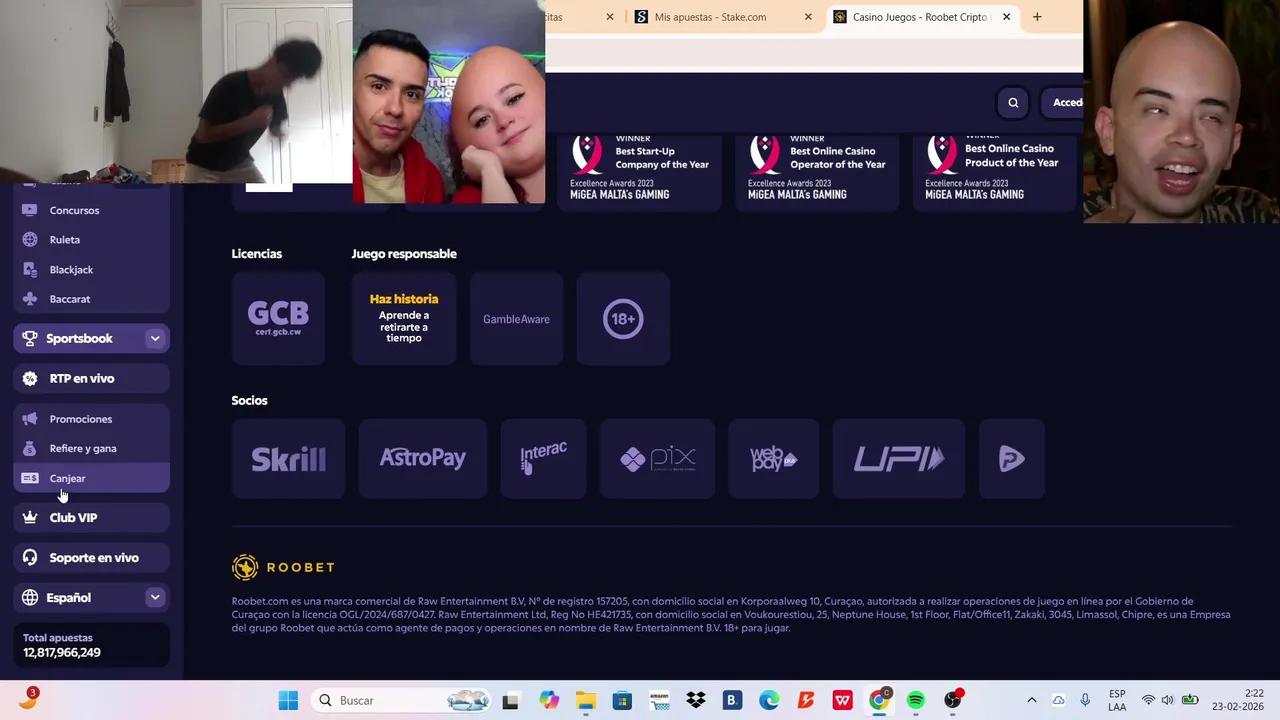Image resolution: width=1280 pixels, height=720 pixels.
Task: Launch Copilot from the taskbar
Action: coord(548,701)
